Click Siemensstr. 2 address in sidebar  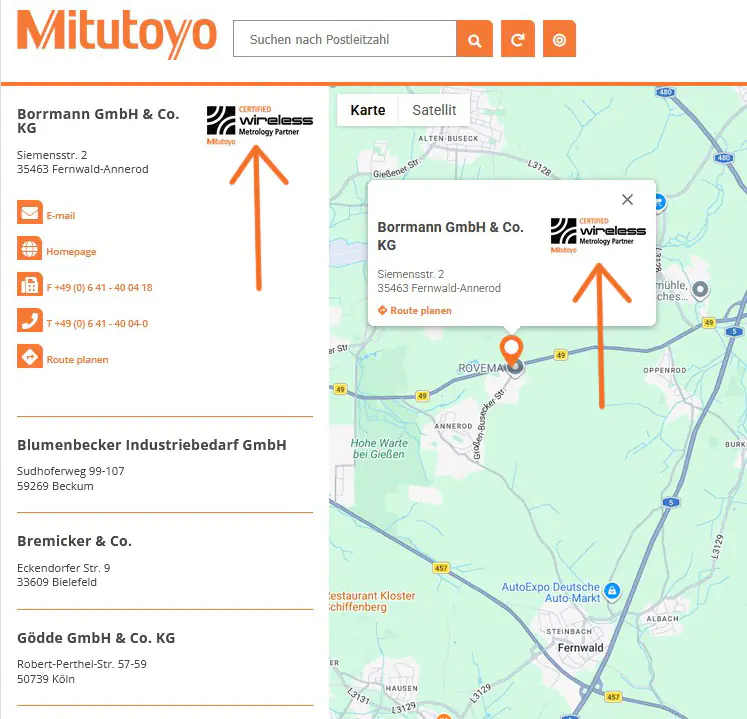(x=52, y=155)
